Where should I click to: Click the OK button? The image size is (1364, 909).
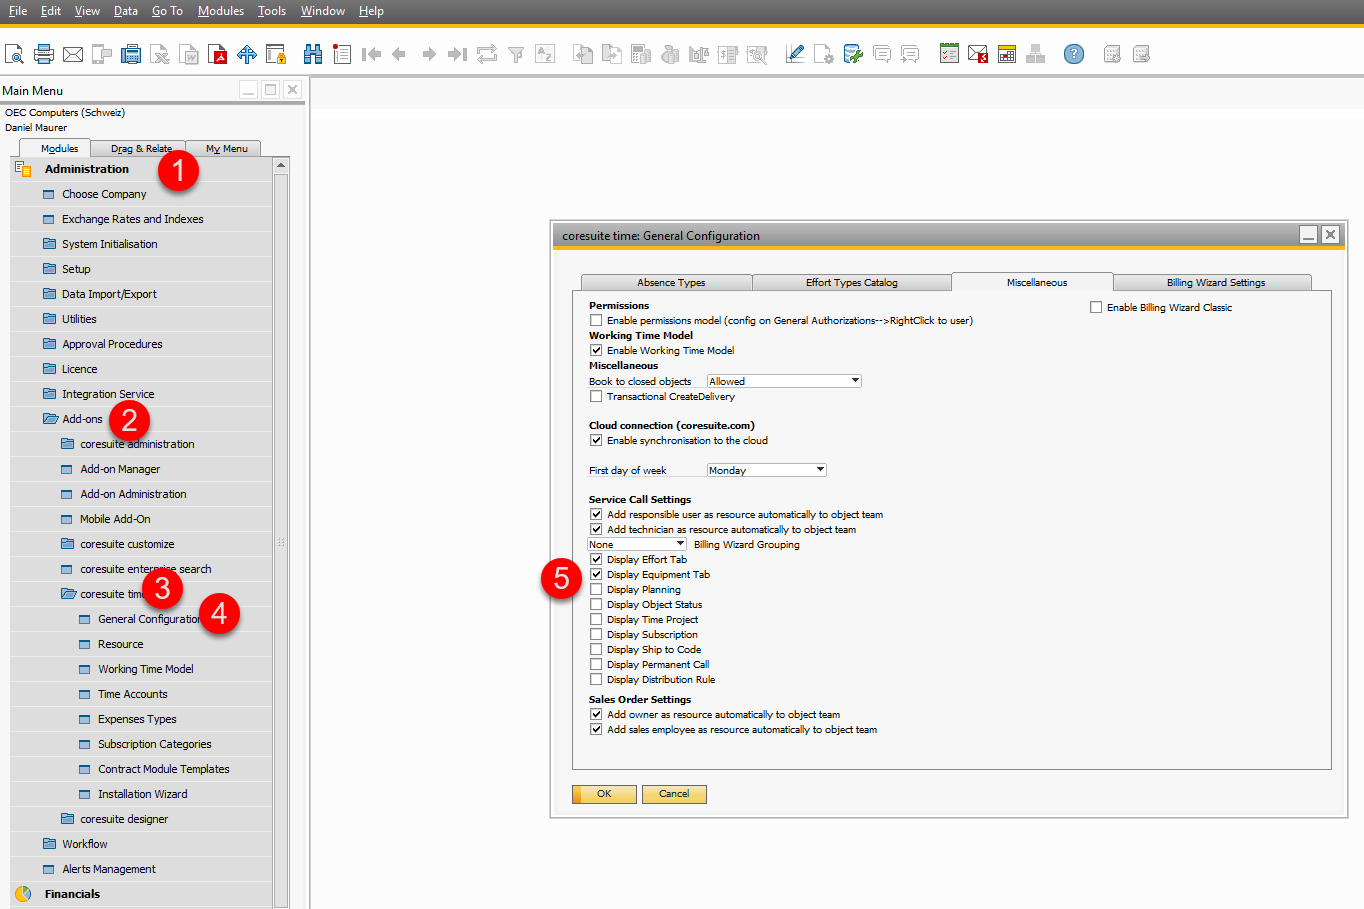604,794
